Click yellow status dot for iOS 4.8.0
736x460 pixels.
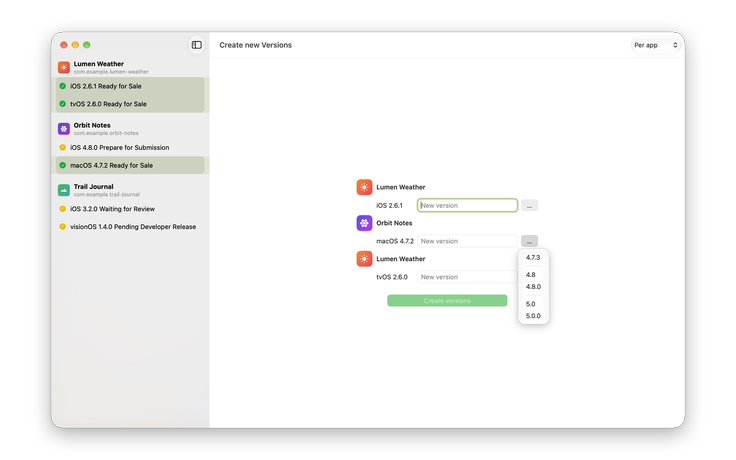point(62,147)
